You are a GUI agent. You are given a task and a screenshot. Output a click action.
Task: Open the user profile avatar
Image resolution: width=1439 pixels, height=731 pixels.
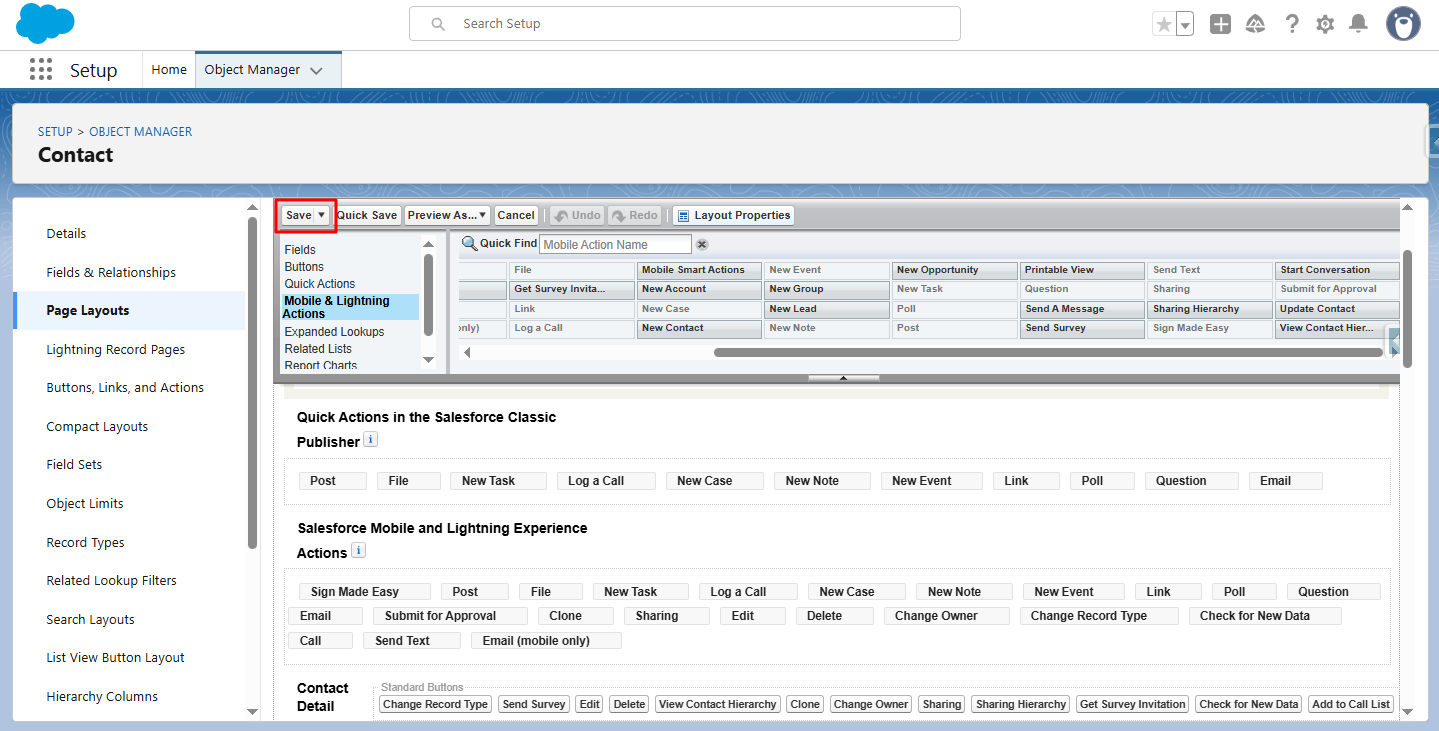point(1403,24)
